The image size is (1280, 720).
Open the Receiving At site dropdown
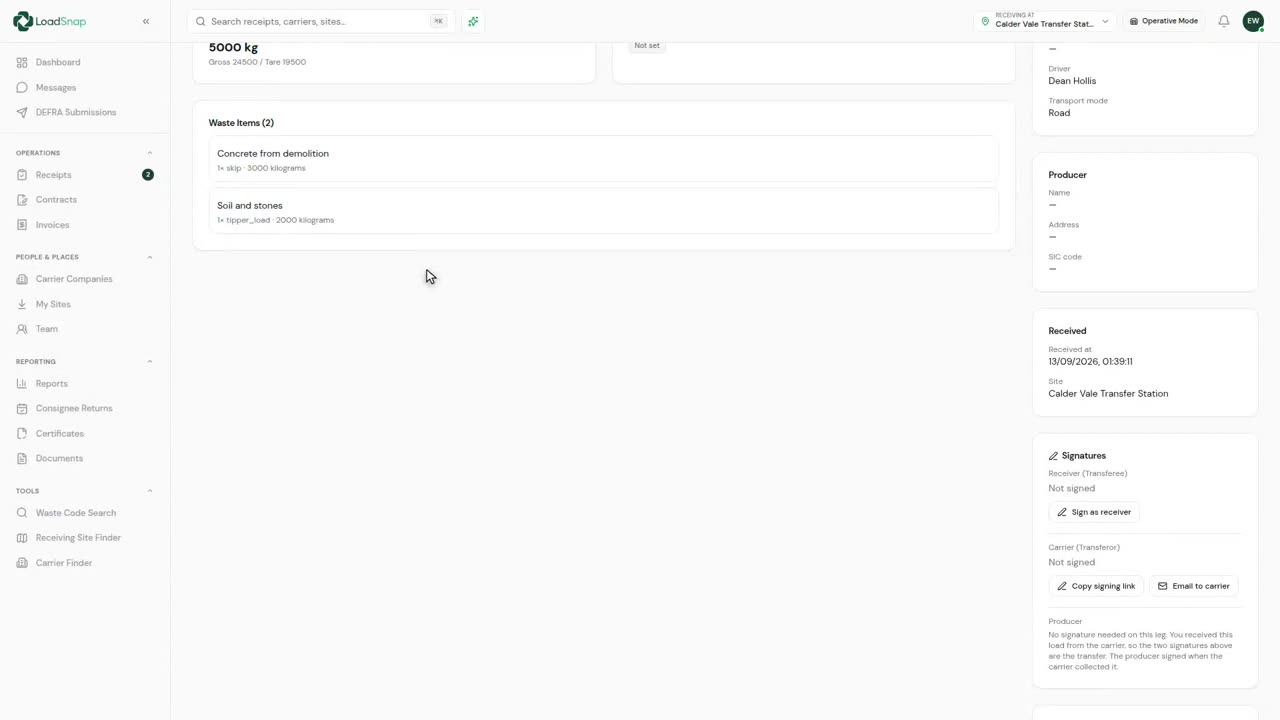(x=1045, y=21)
